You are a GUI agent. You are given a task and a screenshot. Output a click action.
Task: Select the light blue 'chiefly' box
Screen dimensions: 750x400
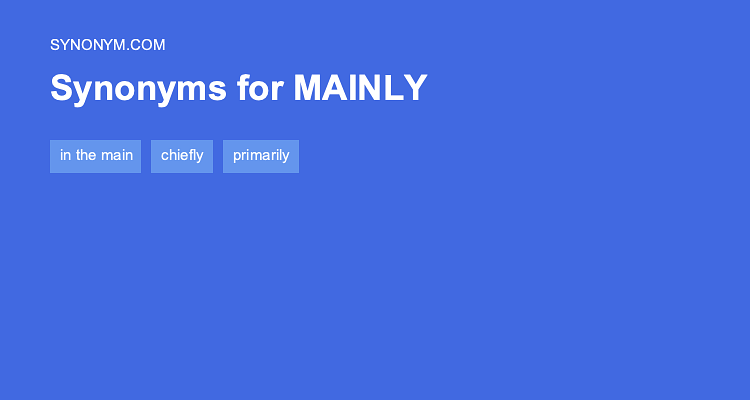(182, 156)
